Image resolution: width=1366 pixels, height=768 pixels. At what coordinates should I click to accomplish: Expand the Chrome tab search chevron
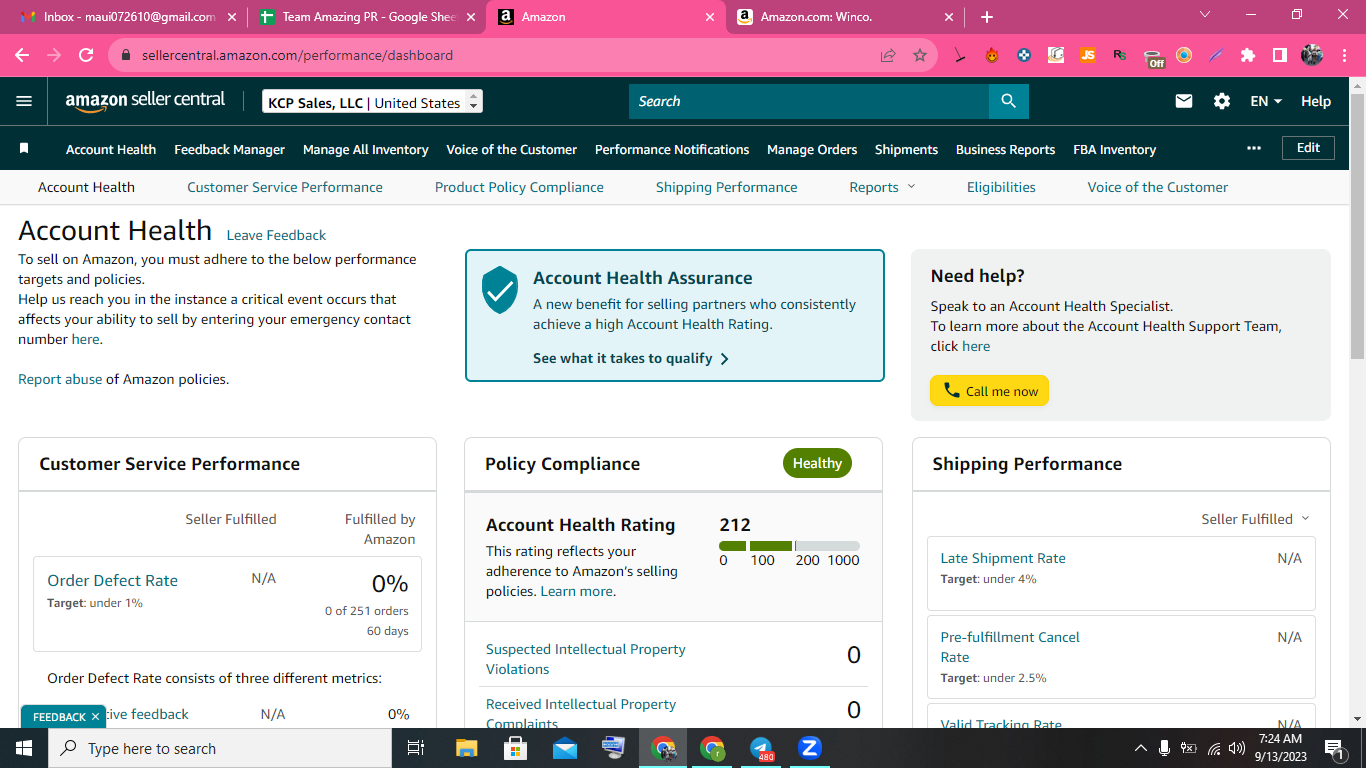1205,15
